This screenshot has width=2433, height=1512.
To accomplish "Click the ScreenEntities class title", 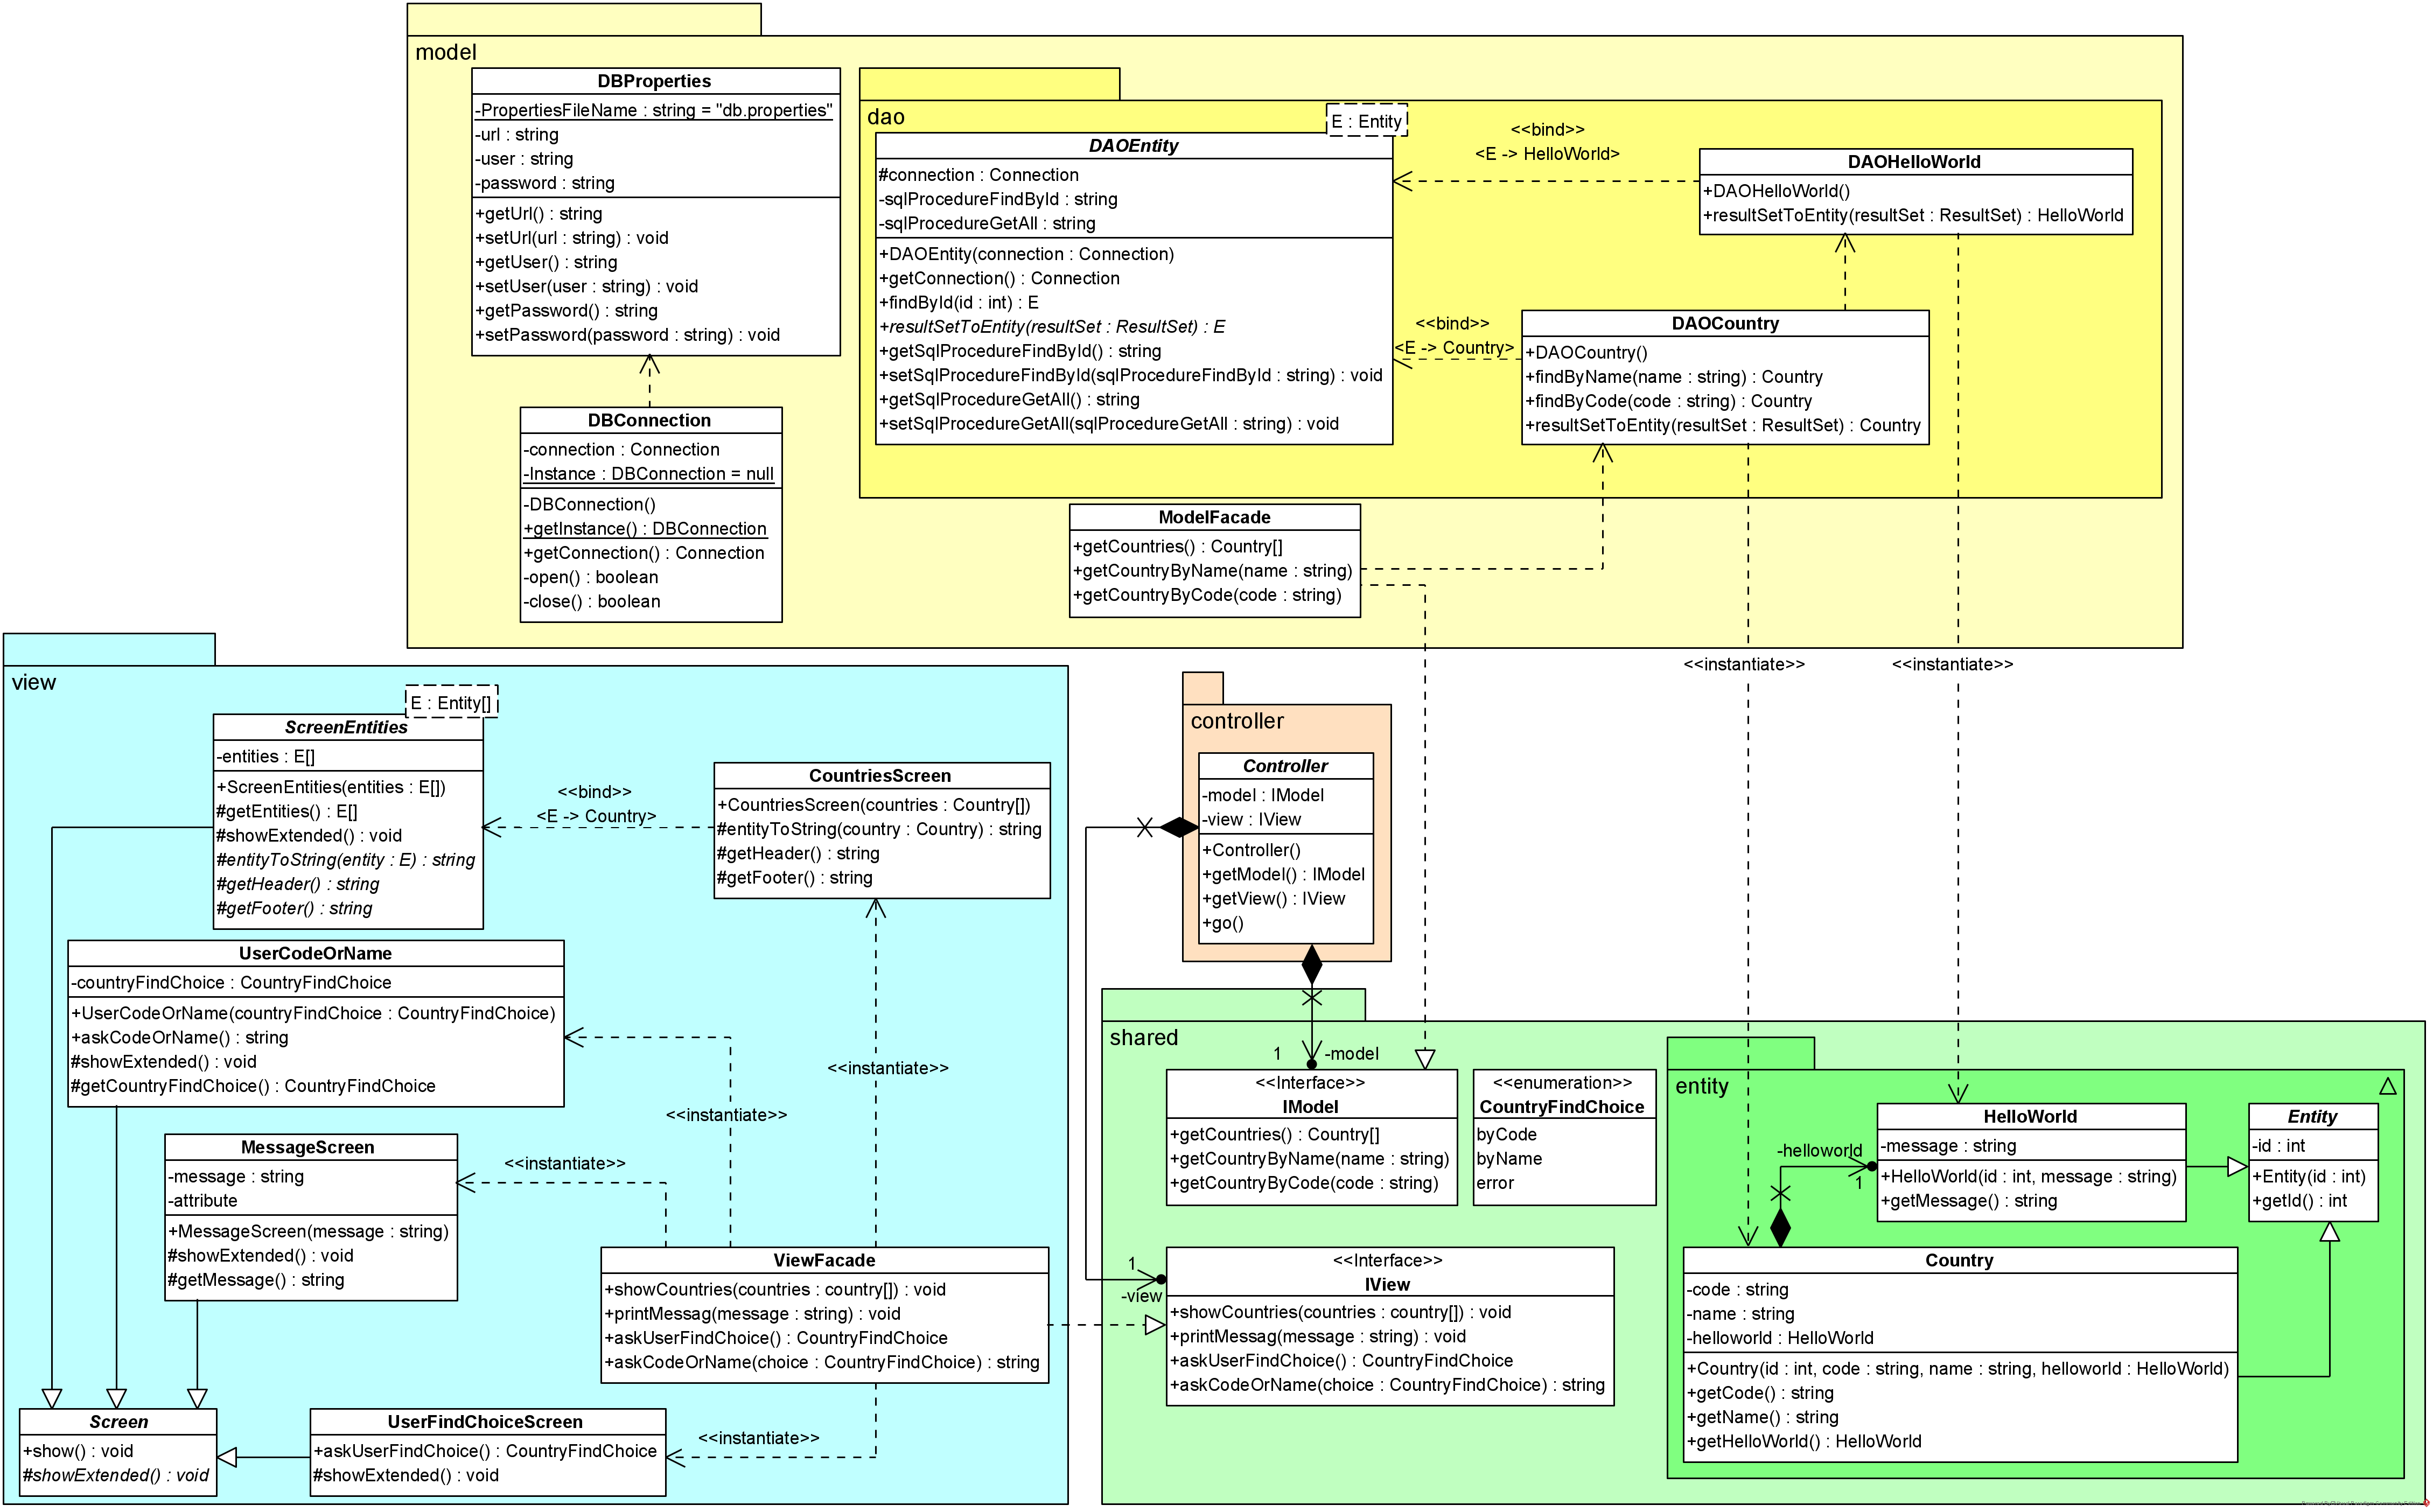I will coord(346,727).
